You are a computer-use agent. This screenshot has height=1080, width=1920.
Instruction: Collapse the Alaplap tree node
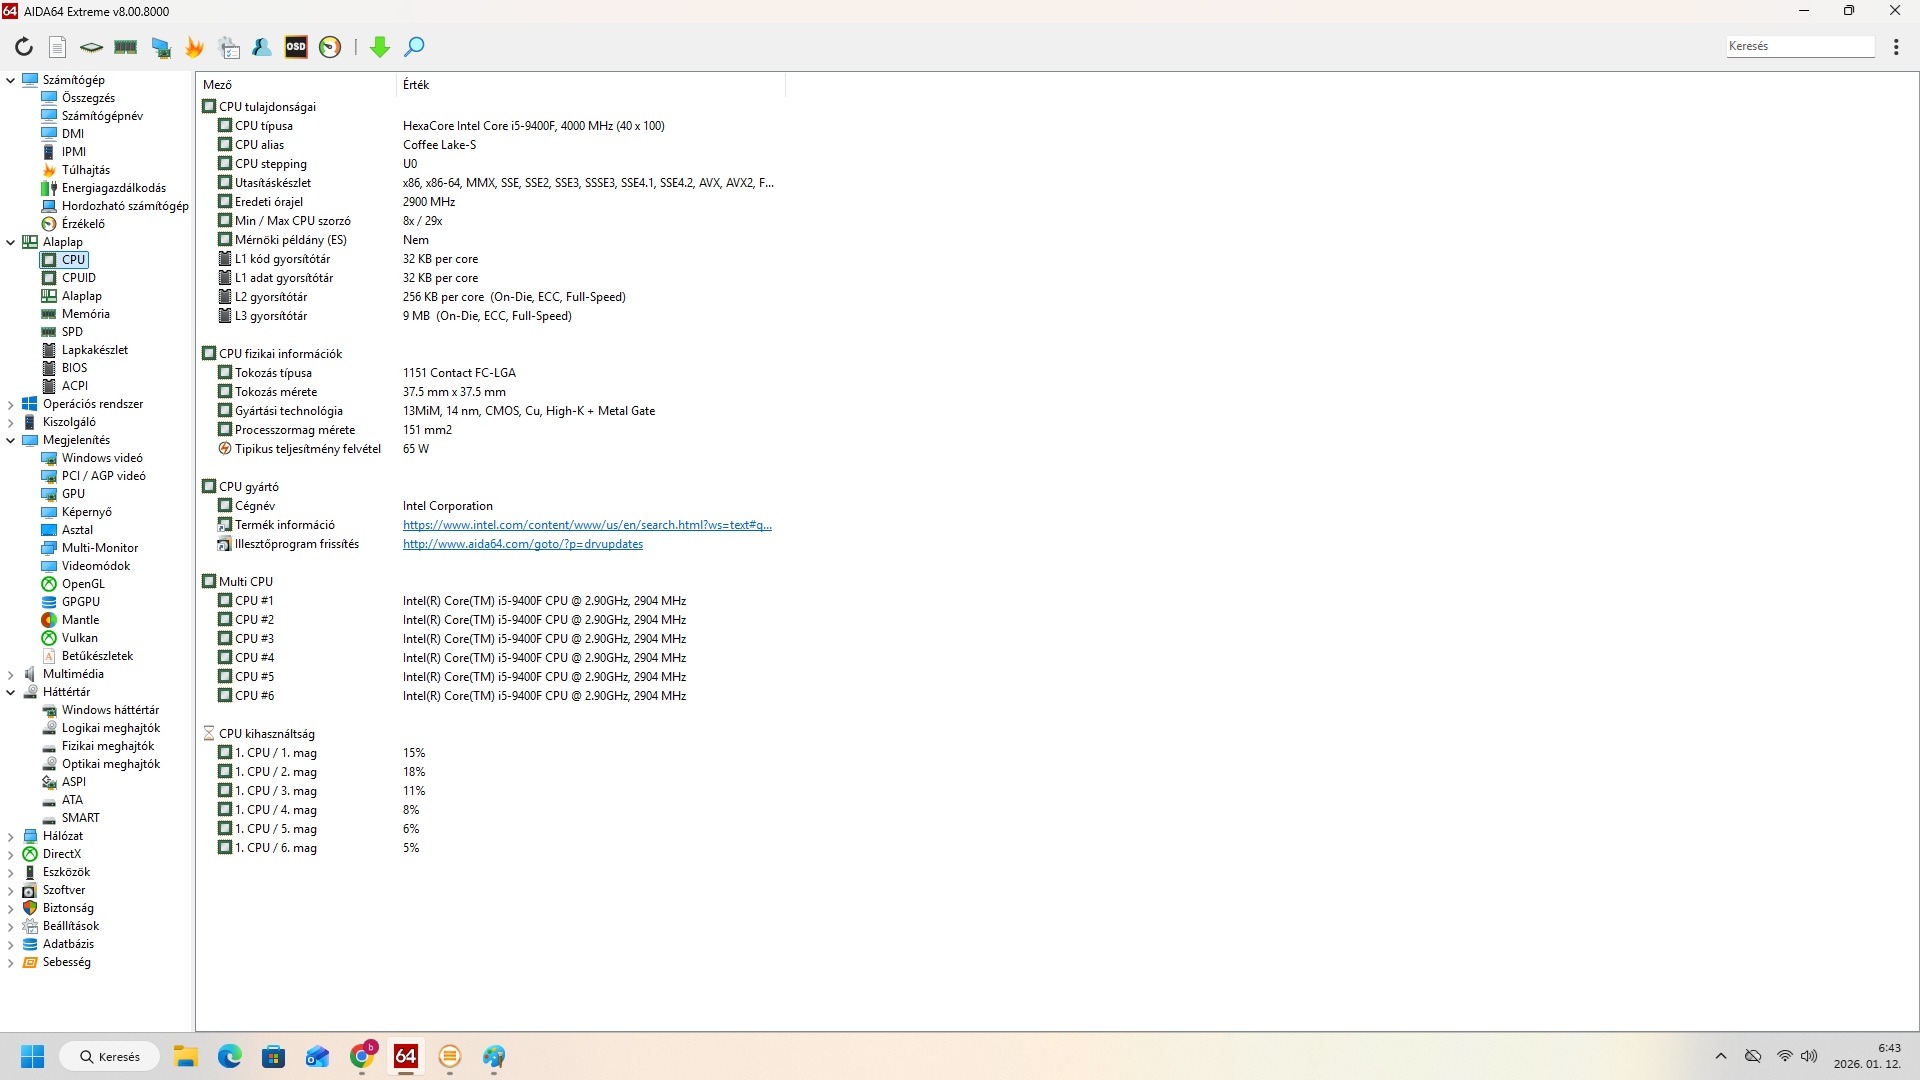click(11, 242)
